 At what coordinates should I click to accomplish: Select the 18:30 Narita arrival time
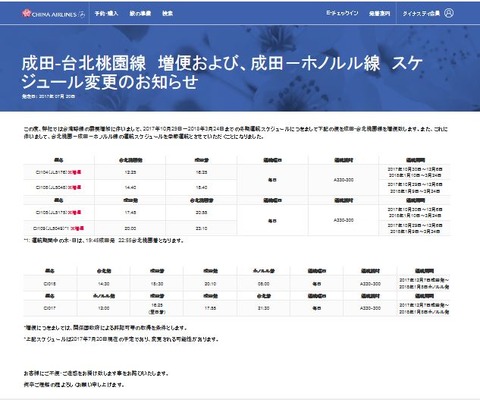(x=157, y=284)
